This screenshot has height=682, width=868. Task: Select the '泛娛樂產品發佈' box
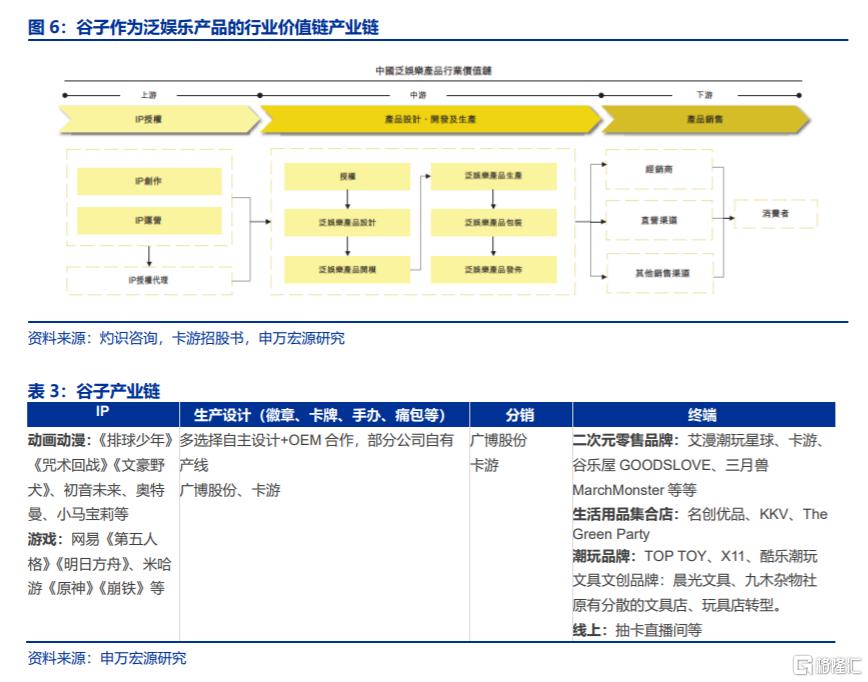point(493,270)
